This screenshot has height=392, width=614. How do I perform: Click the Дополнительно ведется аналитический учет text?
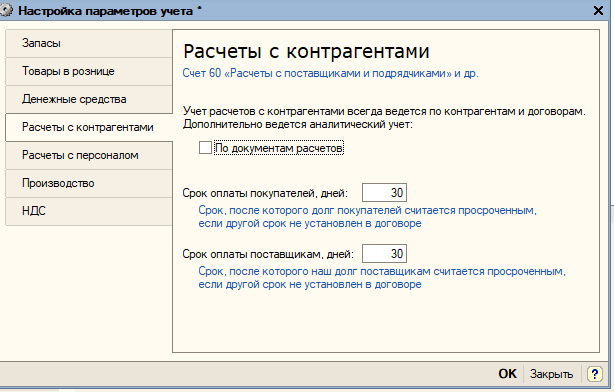point(298,125)
